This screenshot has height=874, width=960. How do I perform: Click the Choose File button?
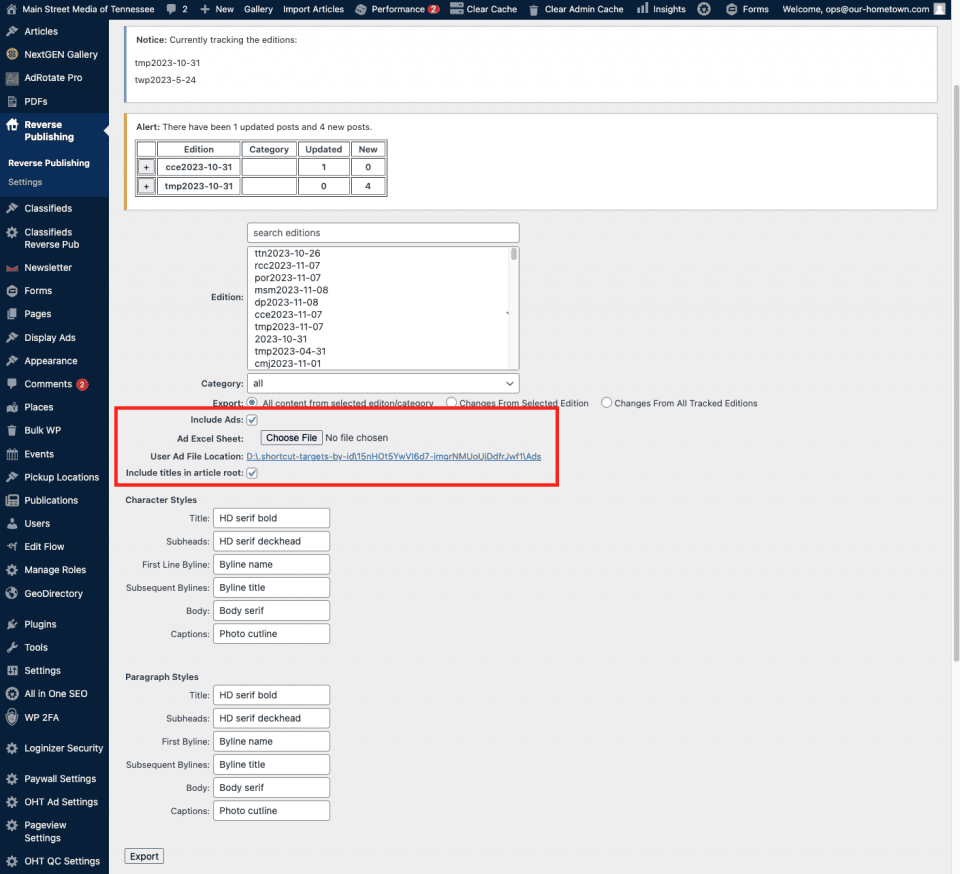291,438
